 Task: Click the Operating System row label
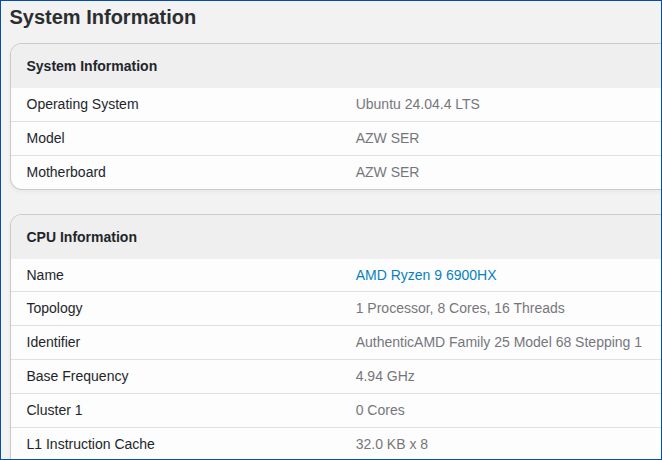pyautogui.click(x=82, y=104)
